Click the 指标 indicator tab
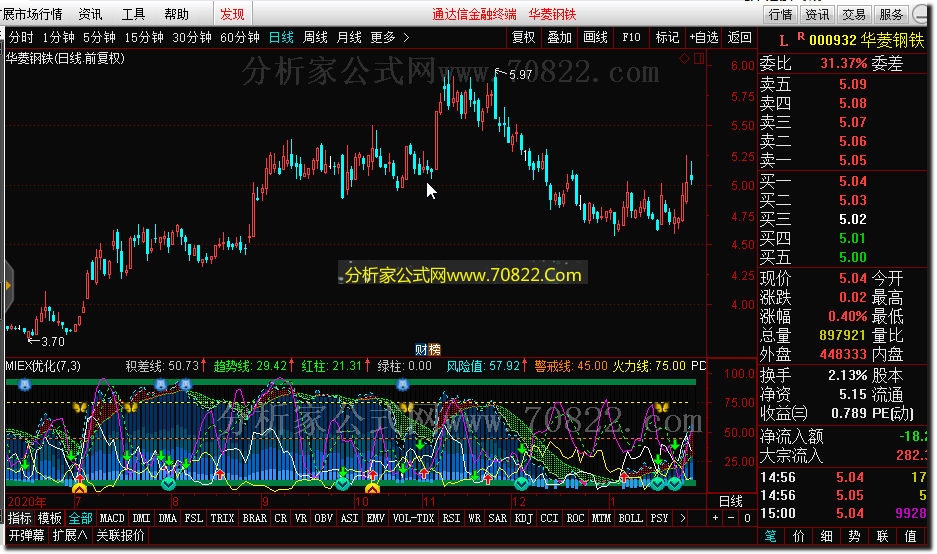The height and width of the screenshot is (554, 937). point(19,518)
